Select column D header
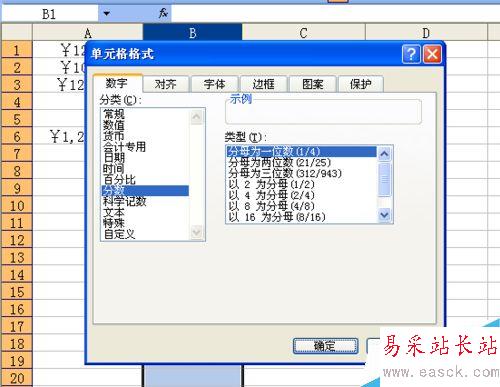Screen dimensions: 500x387 pyautogui.click(x=426, y=33)
